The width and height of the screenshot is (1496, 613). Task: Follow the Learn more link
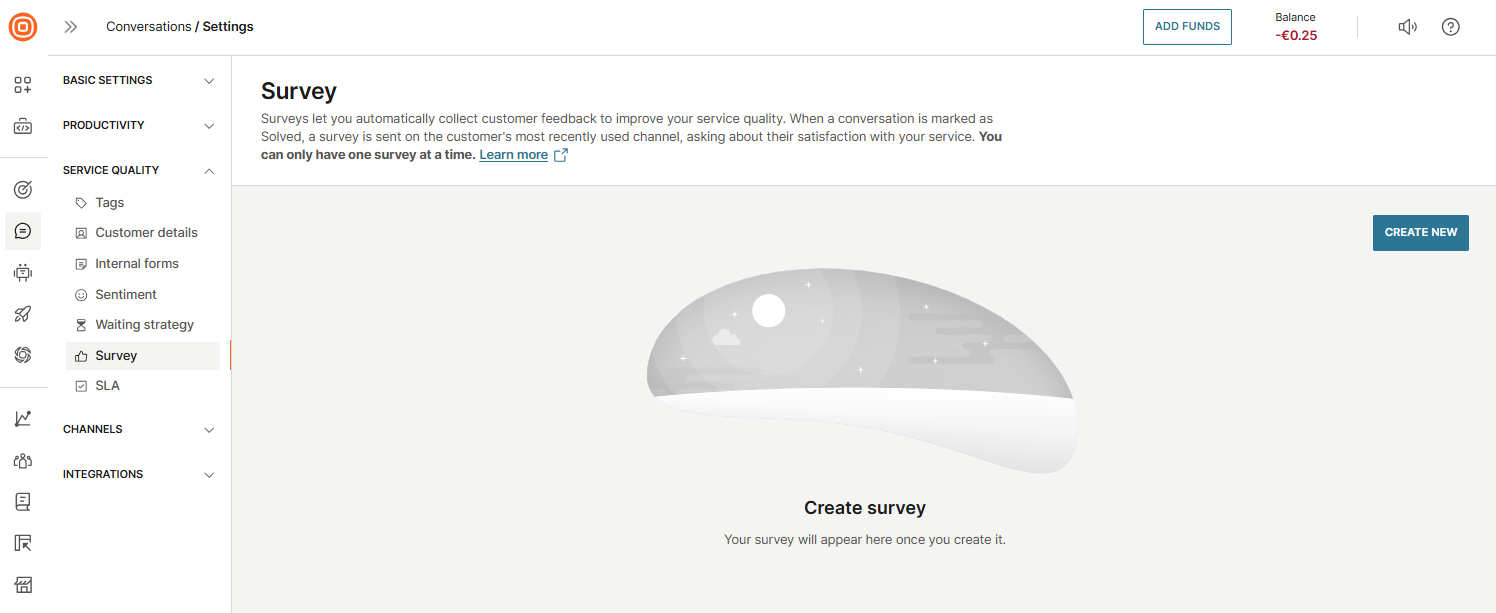click(514, 155)
